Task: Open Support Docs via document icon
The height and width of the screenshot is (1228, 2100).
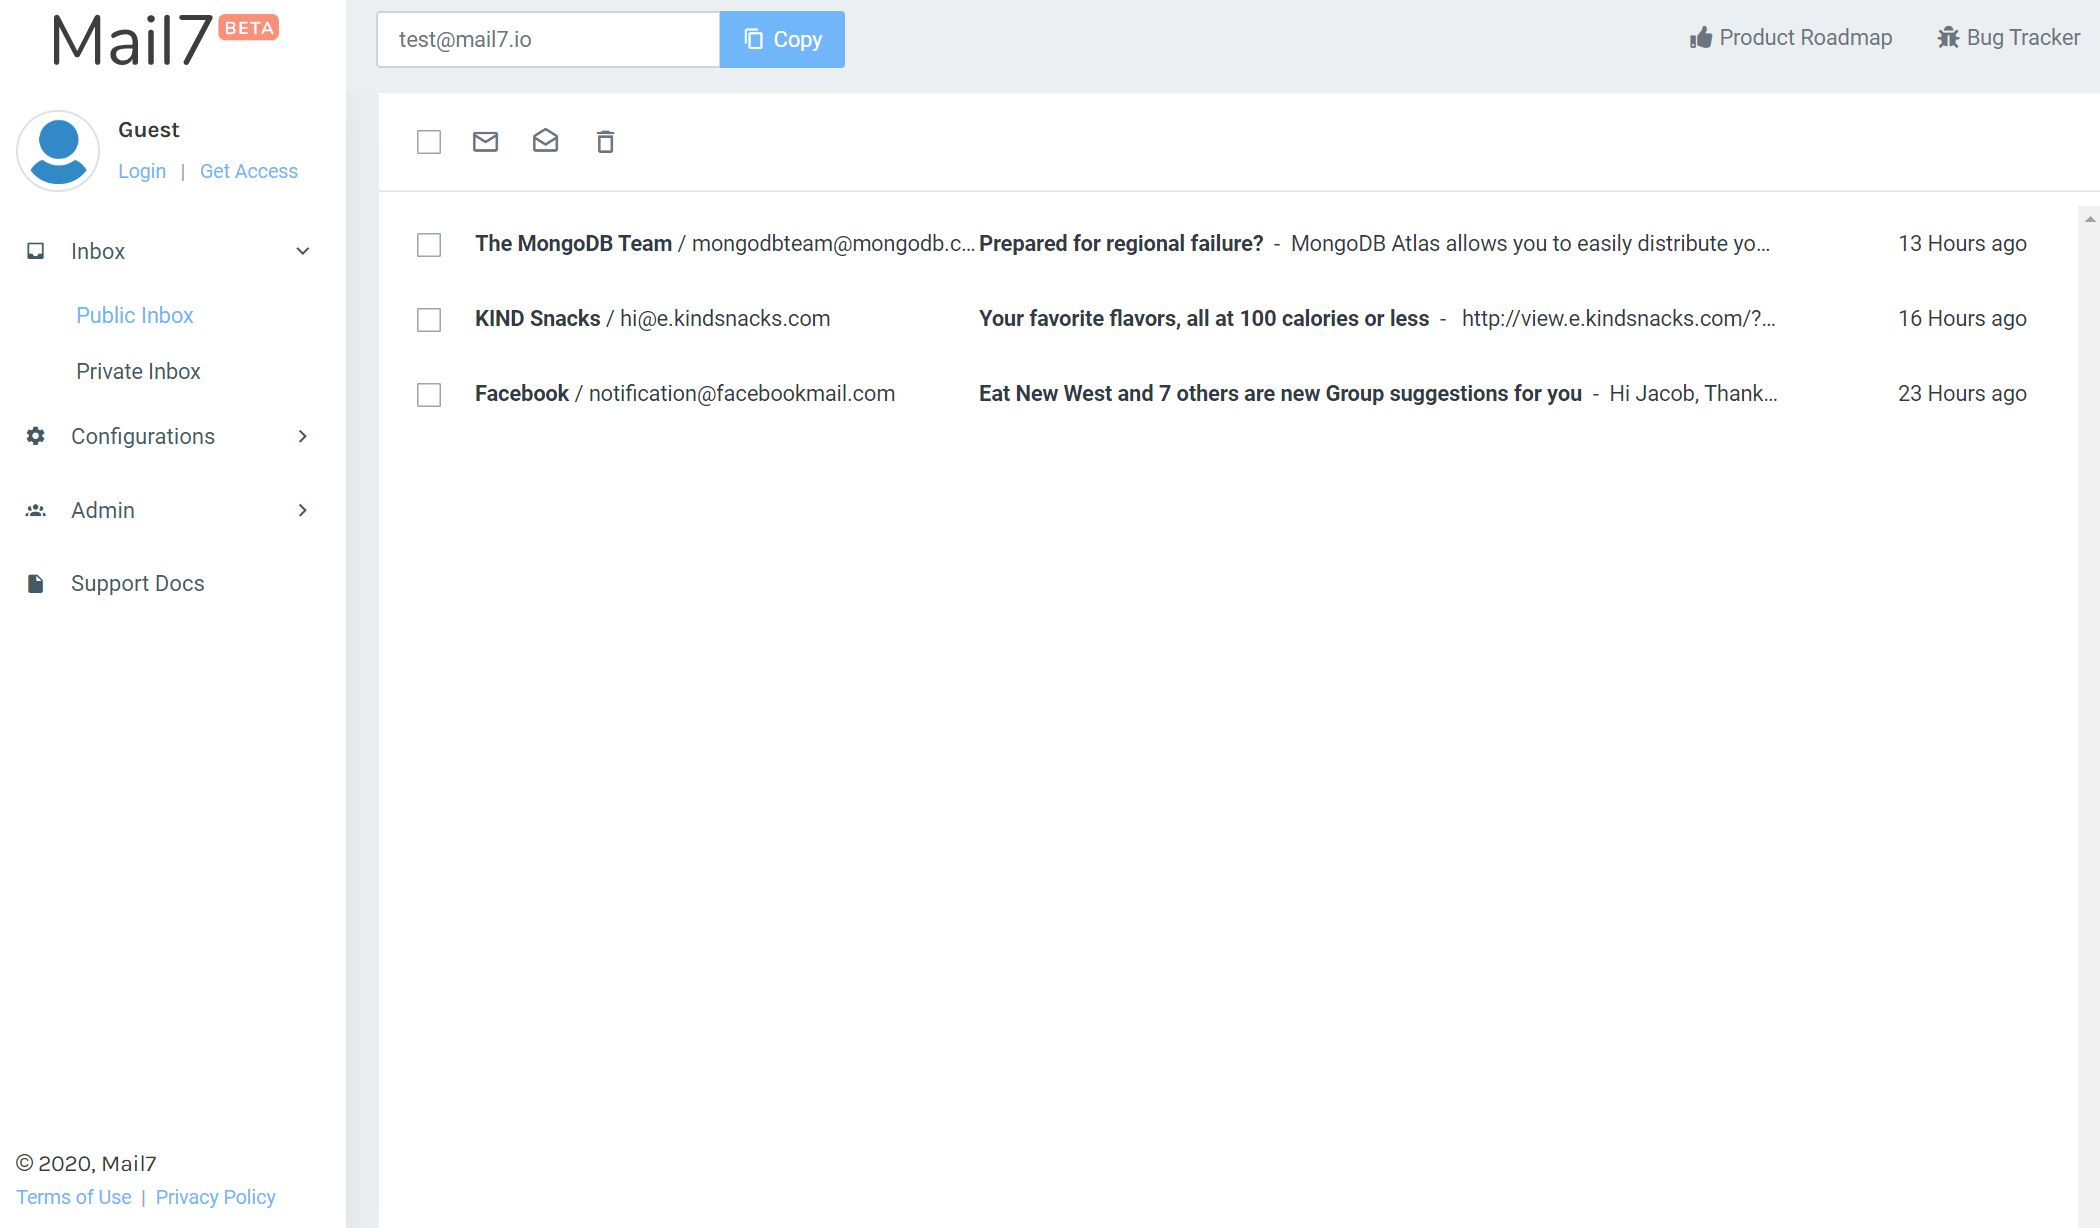Action: 35,582
